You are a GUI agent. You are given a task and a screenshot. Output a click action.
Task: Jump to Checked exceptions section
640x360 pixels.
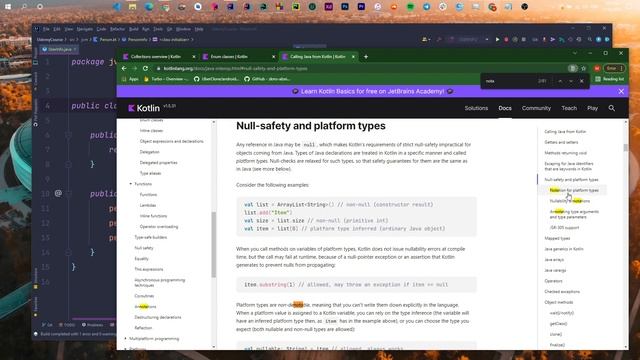(x=562, y=291)
